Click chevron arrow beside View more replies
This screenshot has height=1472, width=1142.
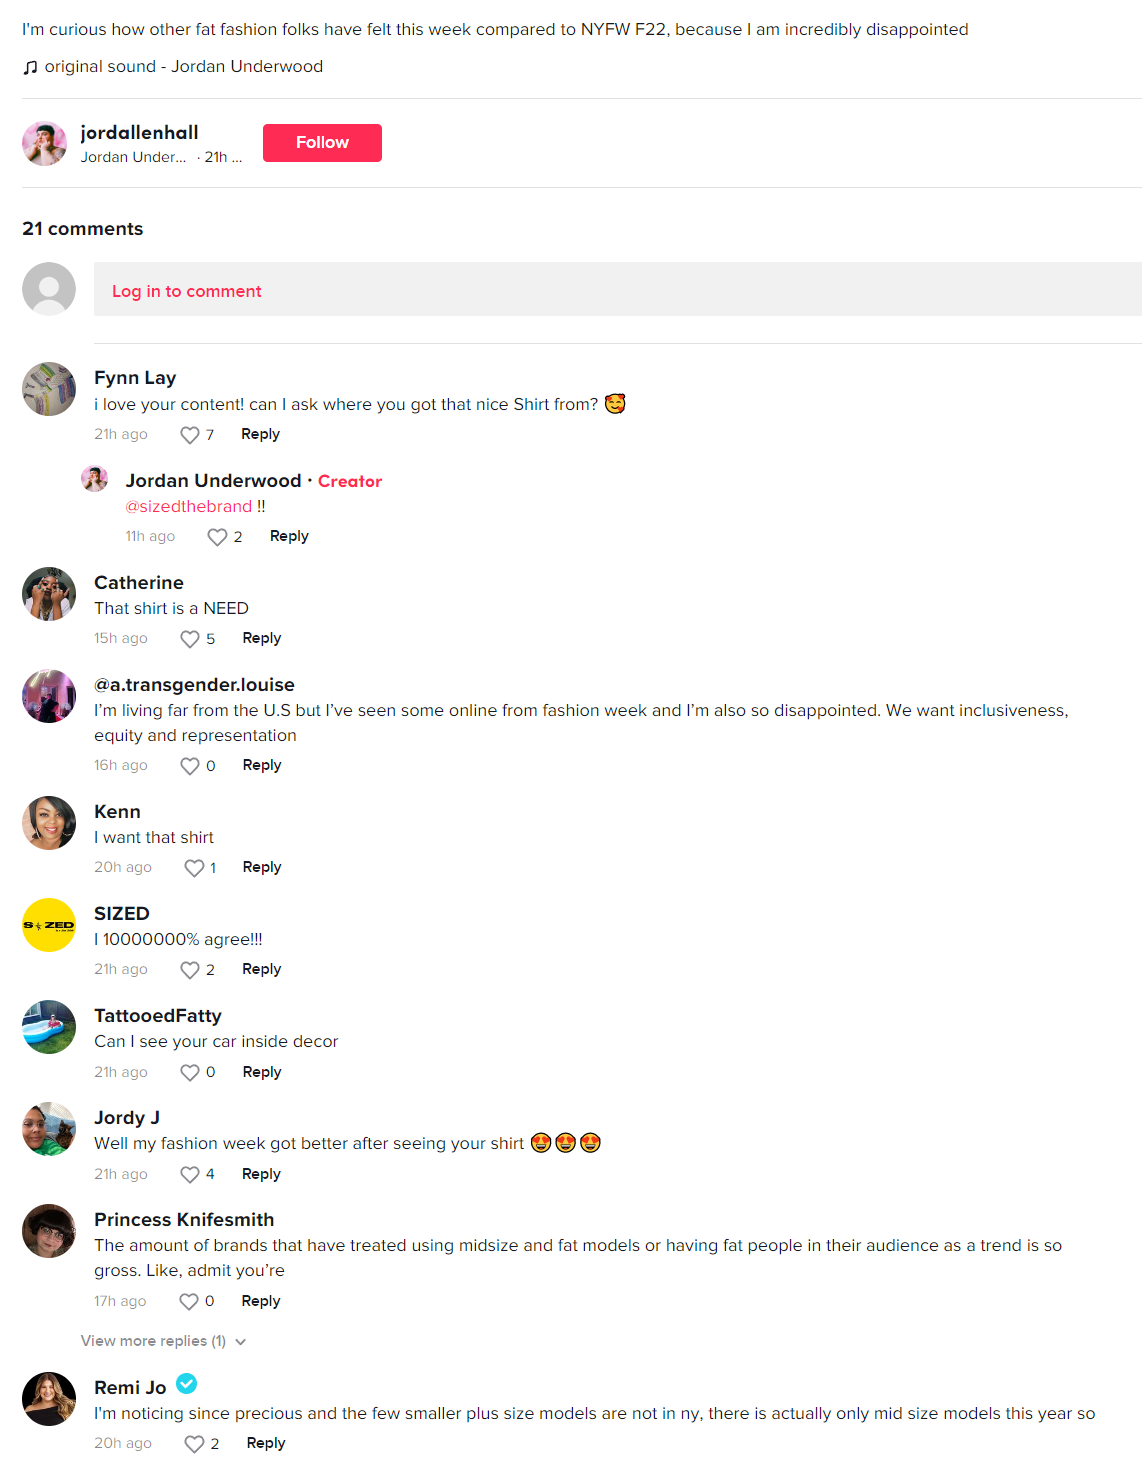pos(241,1342)
